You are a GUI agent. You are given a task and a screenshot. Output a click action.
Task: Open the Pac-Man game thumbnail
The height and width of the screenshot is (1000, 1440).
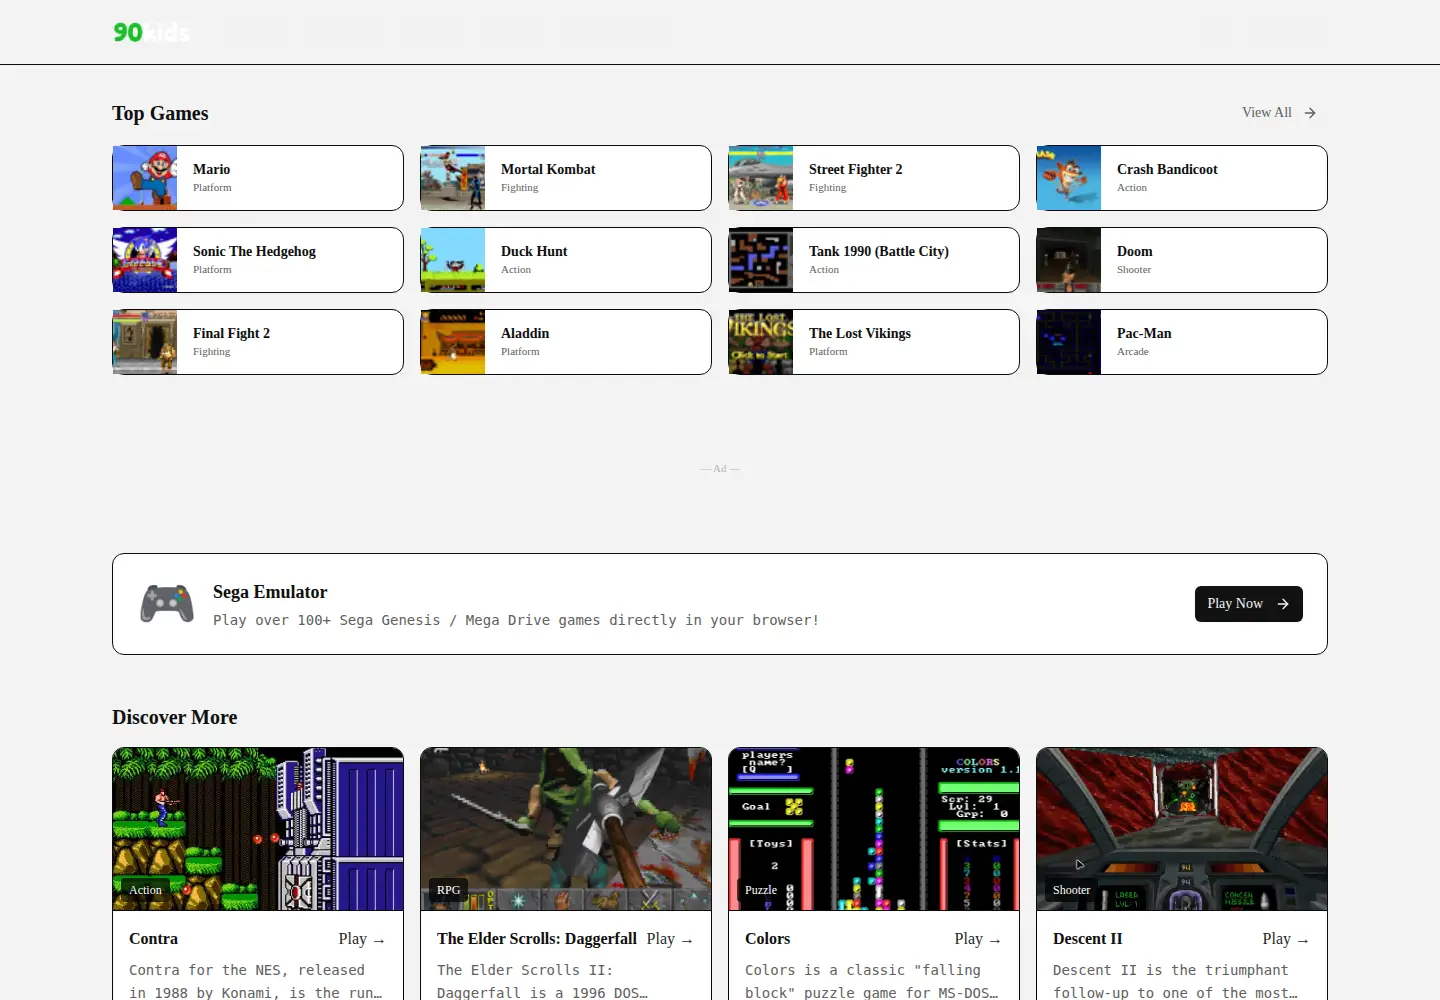(1069, 342)
